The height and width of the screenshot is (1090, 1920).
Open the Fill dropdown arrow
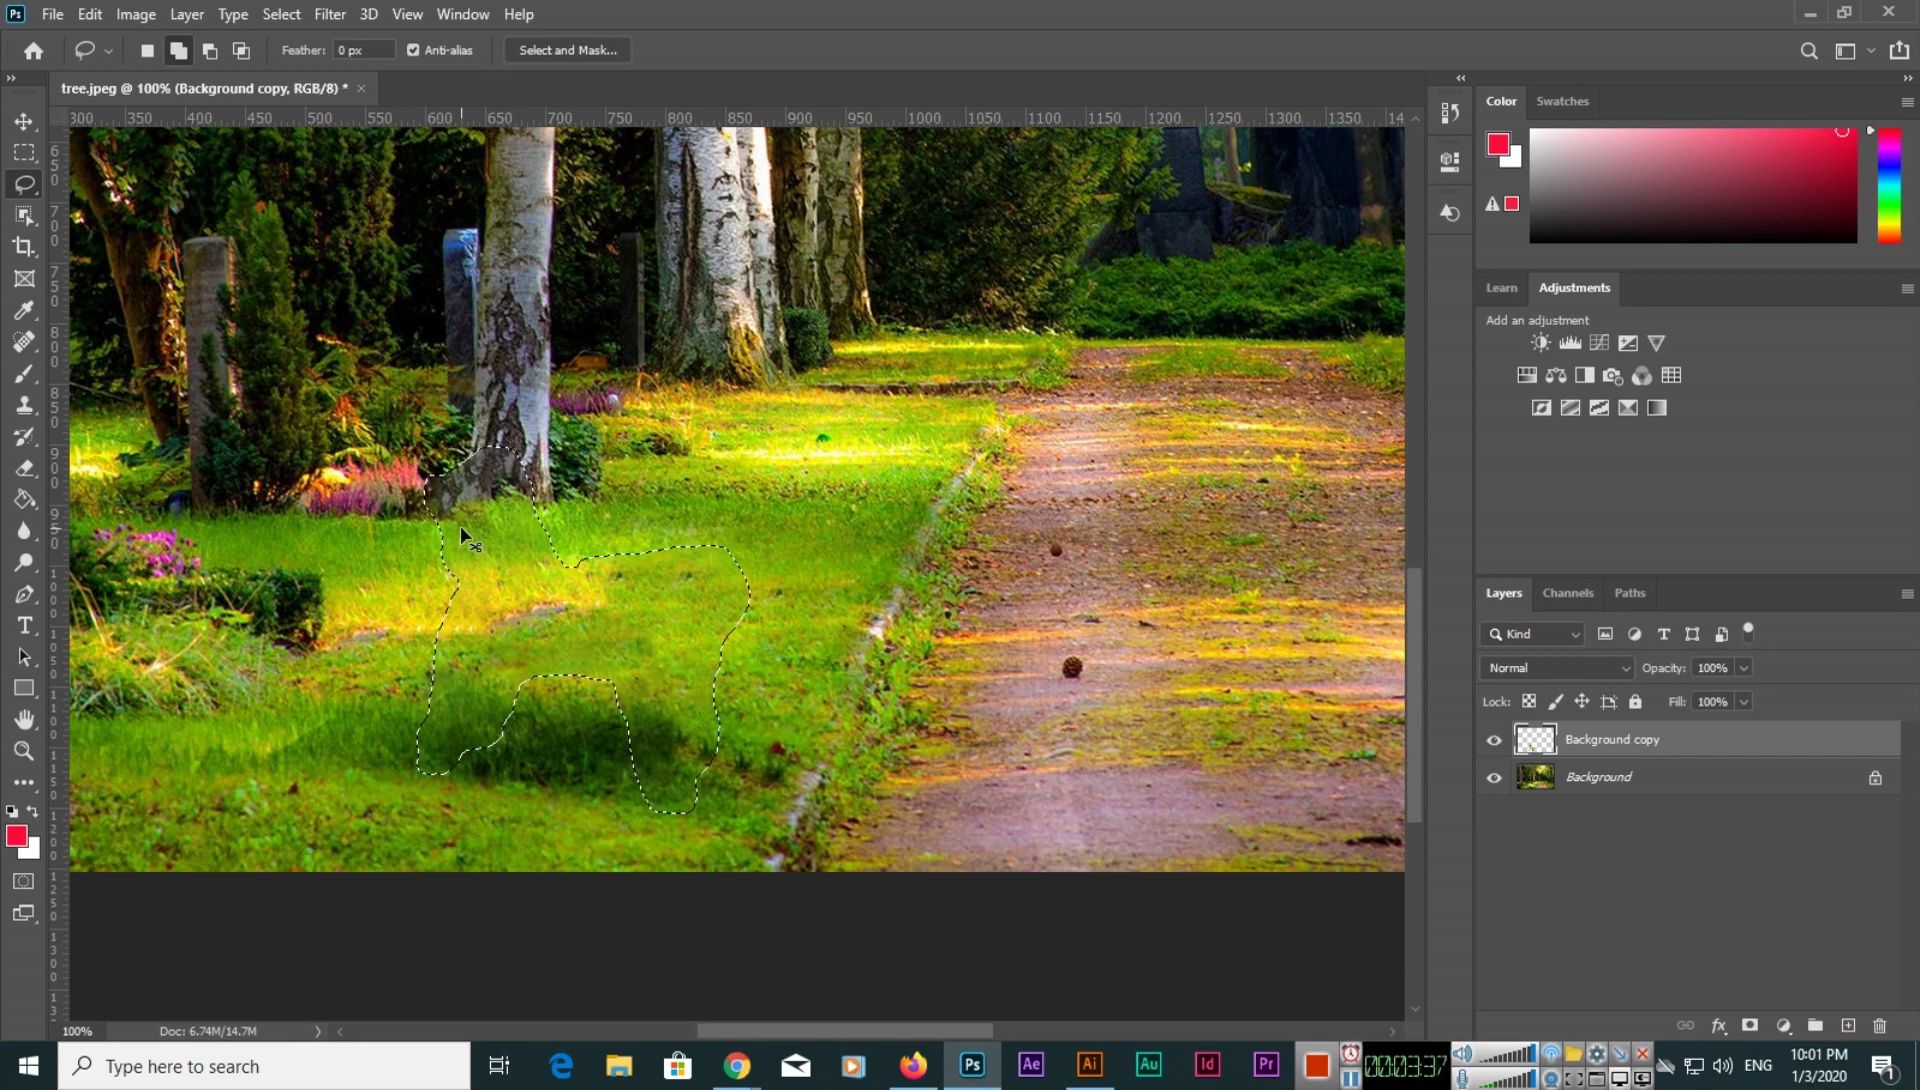click(x=1744, y=702)
